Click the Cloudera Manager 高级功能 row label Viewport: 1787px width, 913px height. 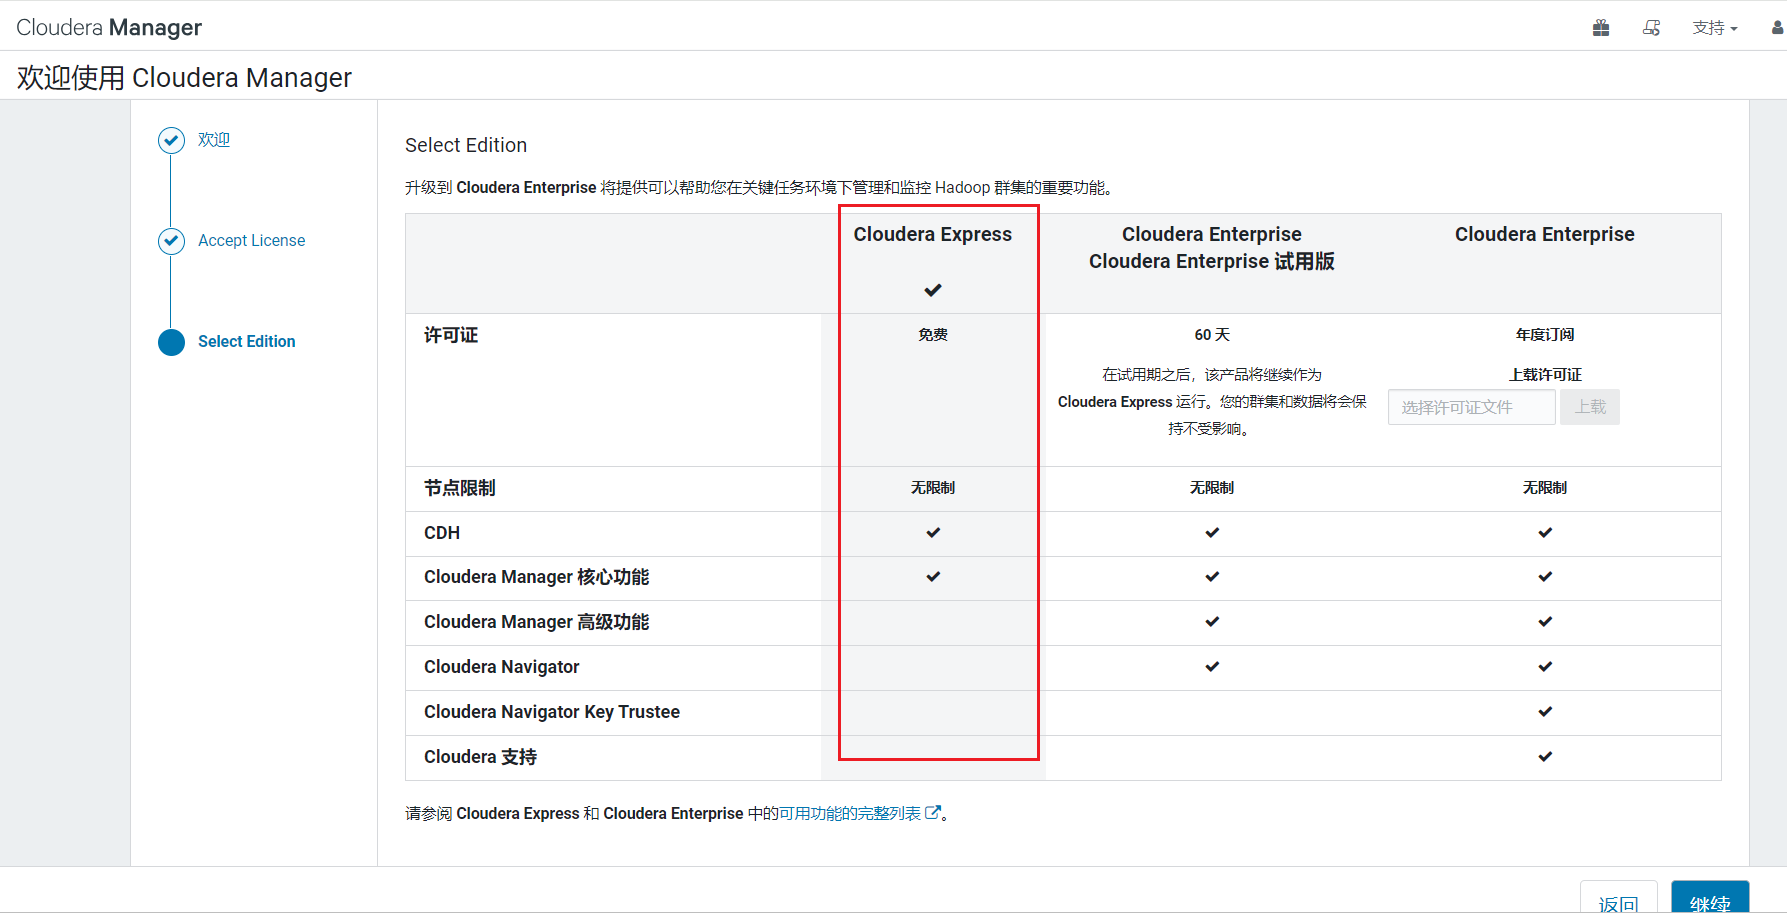click(537, 622)
